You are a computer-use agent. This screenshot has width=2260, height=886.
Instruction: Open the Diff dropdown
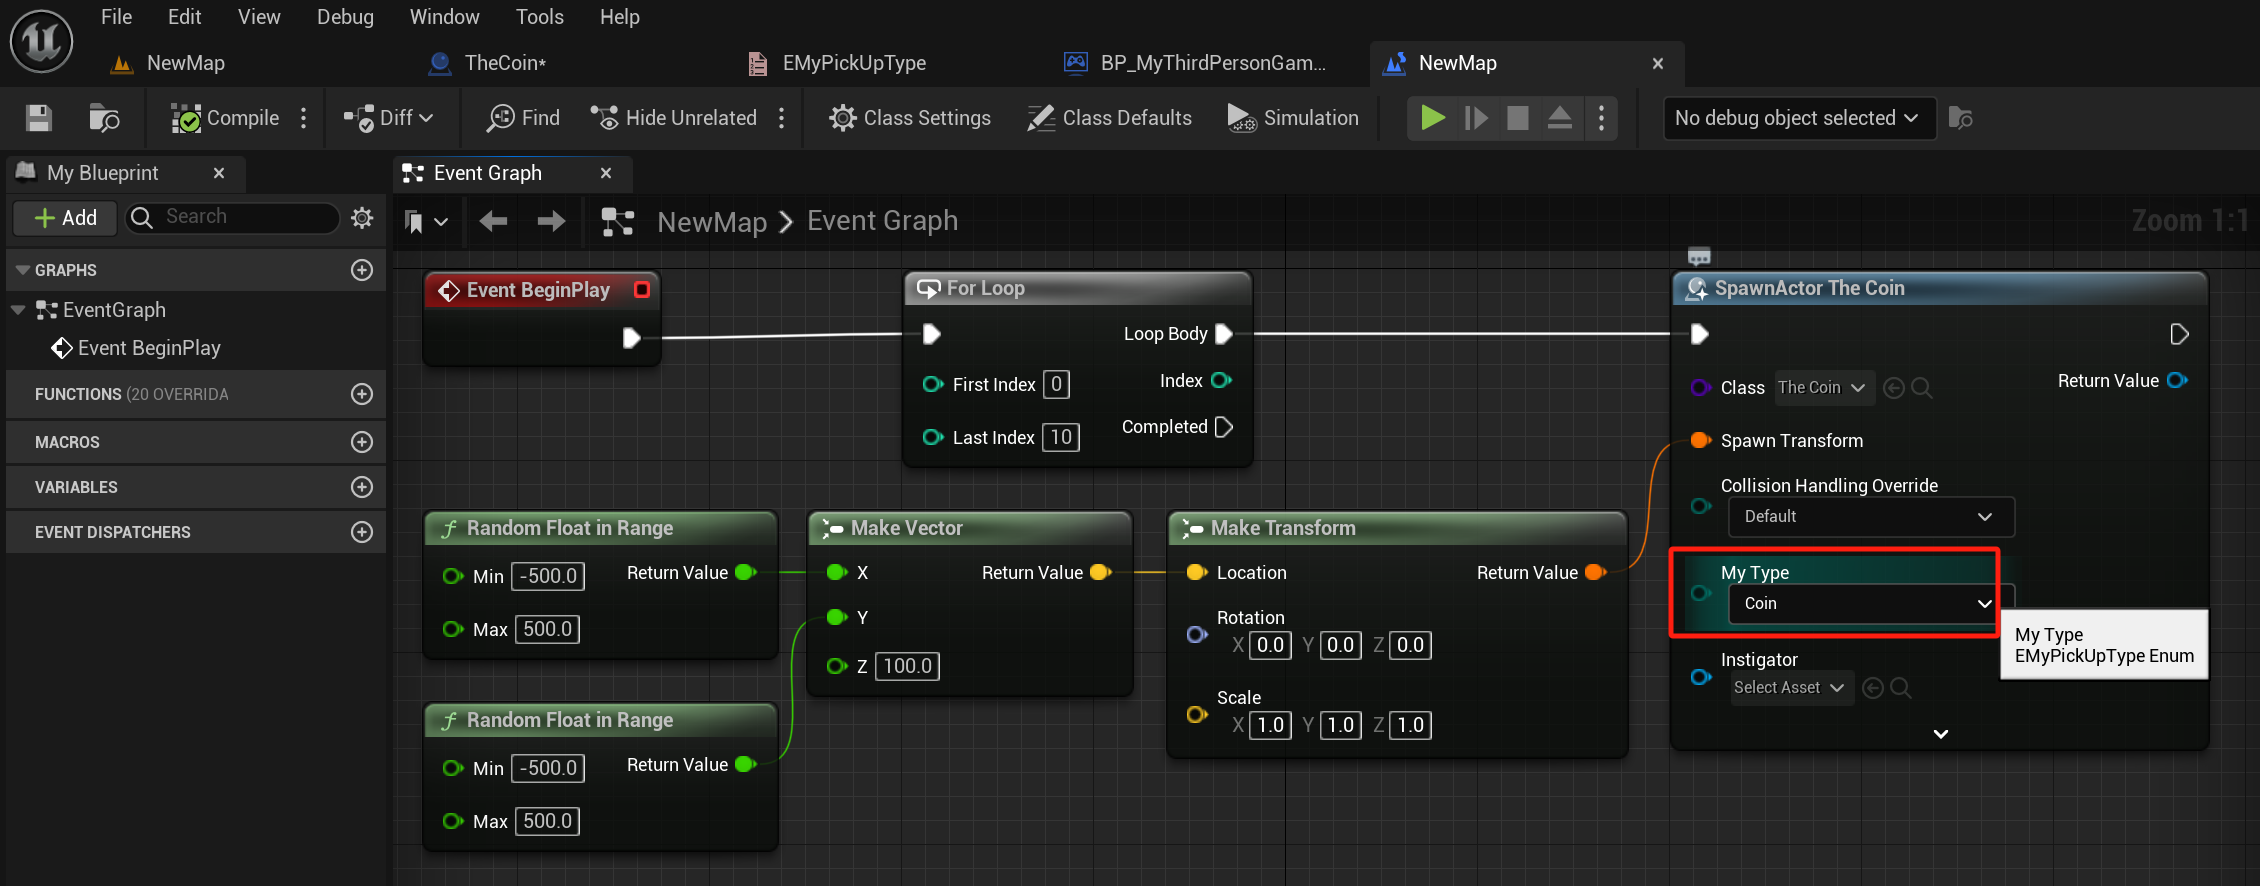click(x=388, y=118)
